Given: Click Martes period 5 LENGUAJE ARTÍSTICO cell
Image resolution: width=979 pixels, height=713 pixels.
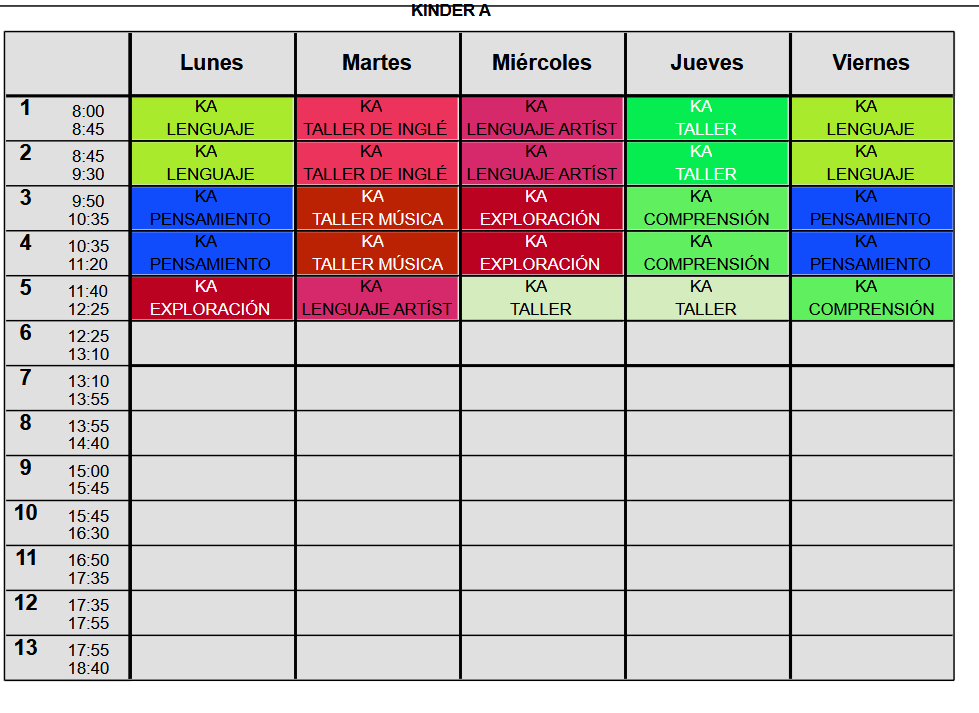Looking at the screenshot, I should tap(377, 298).
